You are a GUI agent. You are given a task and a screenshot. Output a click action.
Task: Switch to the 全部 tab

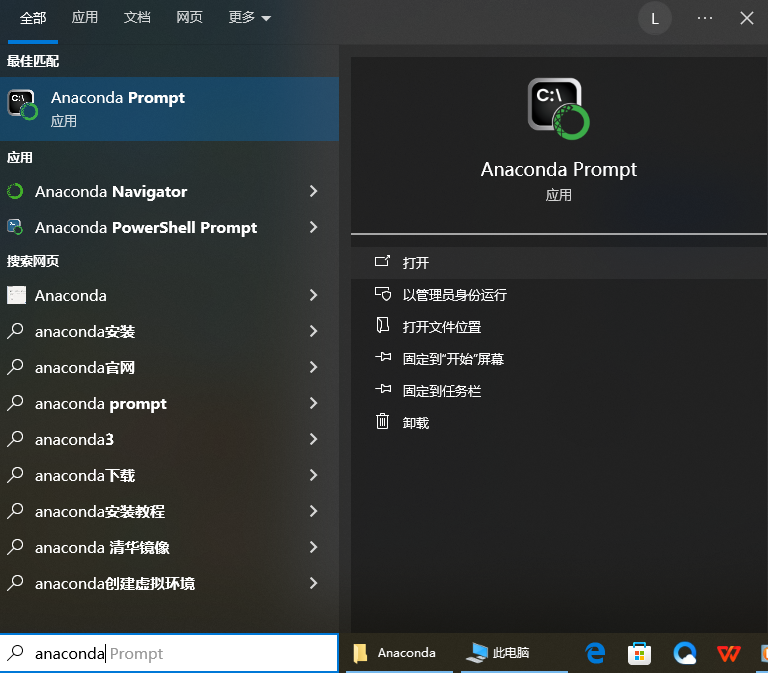(33, 18)
